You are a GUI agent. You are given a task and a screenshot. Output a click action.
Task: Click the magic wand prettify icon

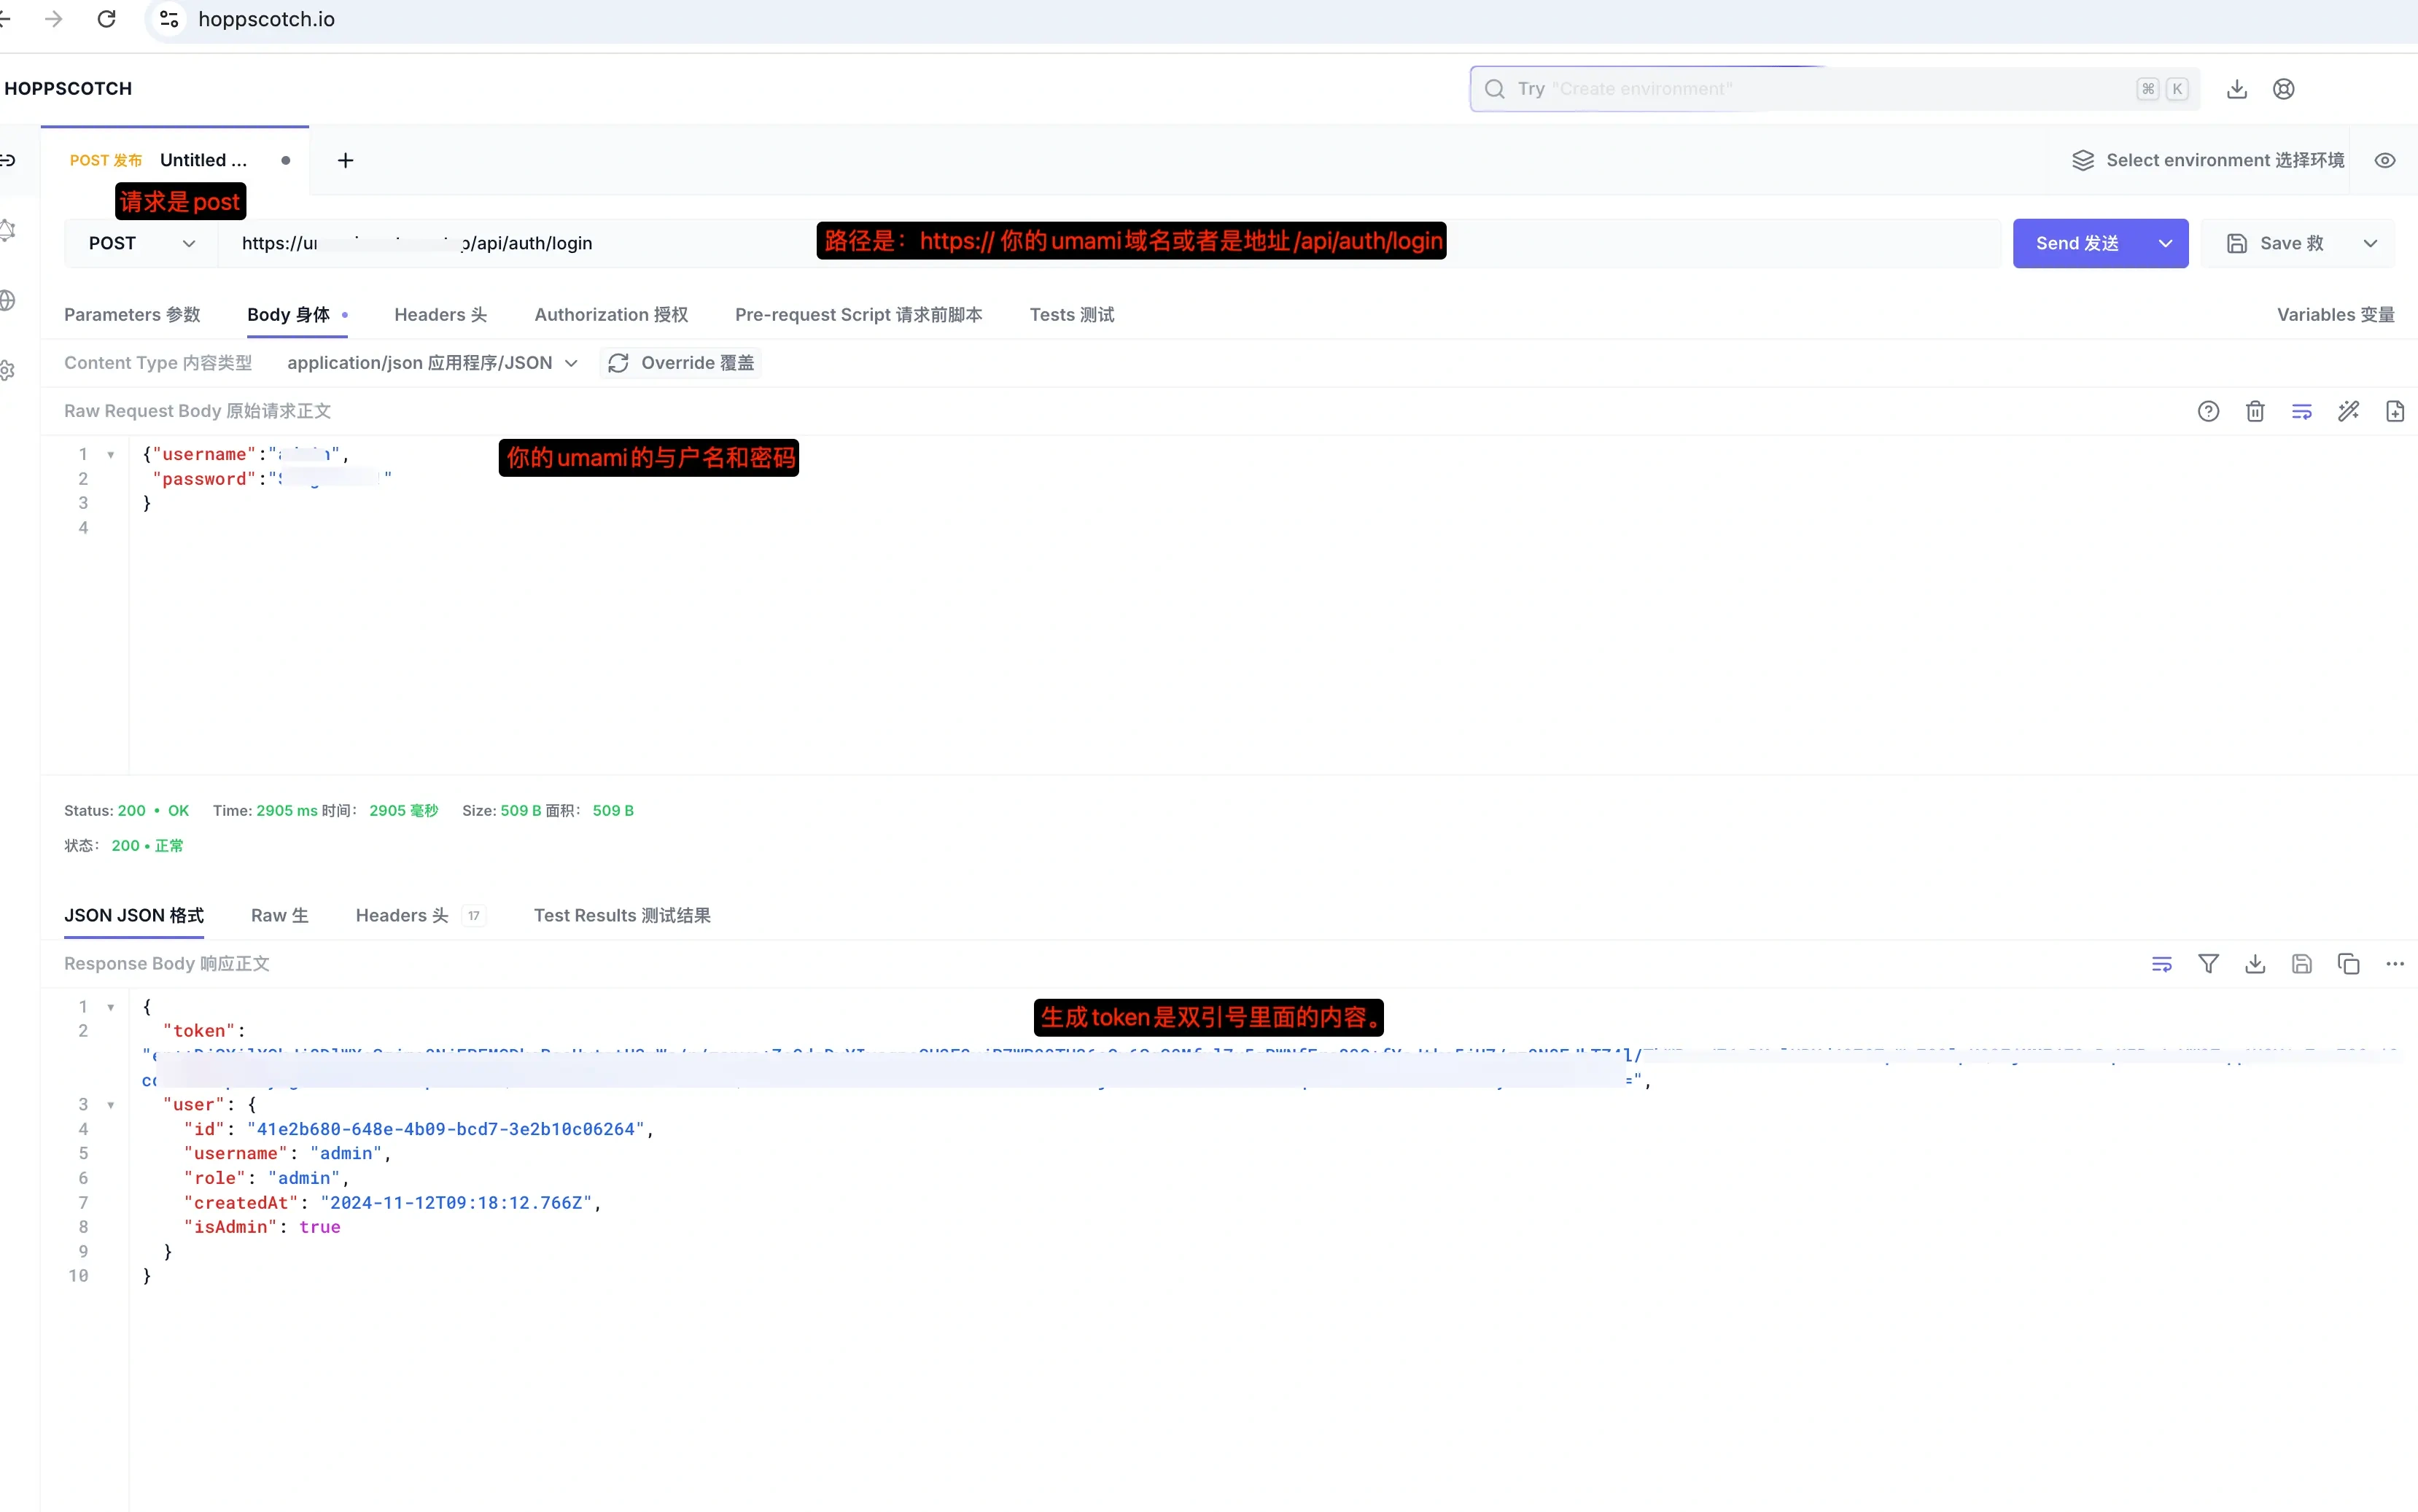(x=2348, y=411)
